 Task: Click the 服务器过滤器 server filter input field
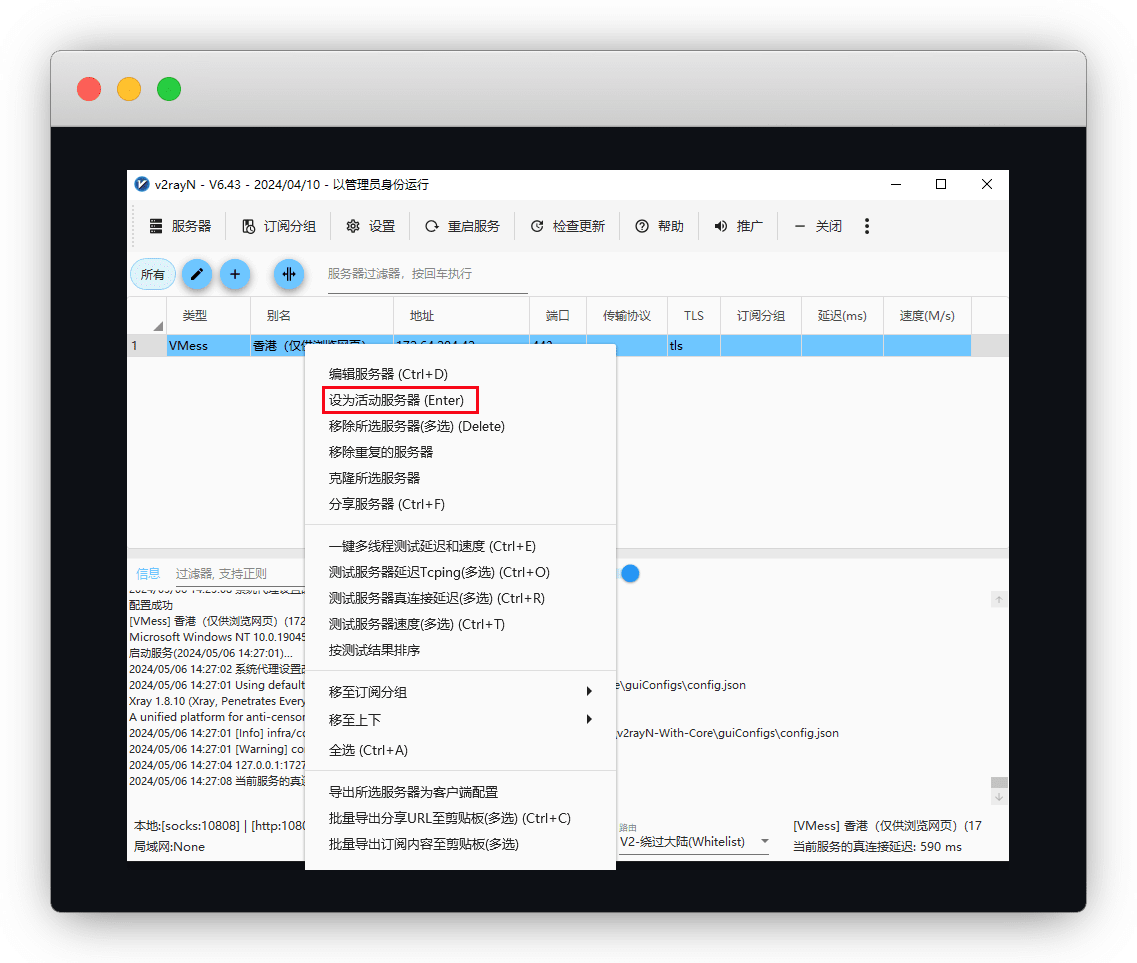tap(427, 274)
